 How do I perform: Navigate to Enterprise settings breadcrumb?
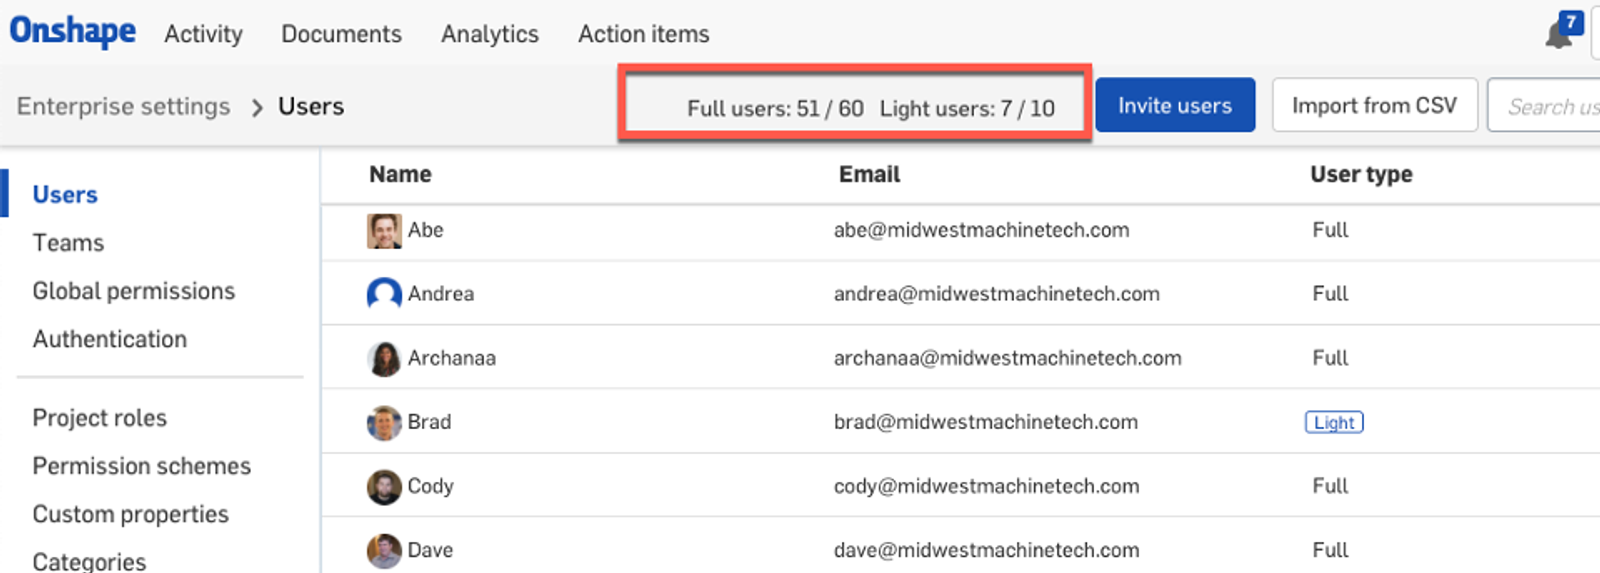click(x=123, y=107)
